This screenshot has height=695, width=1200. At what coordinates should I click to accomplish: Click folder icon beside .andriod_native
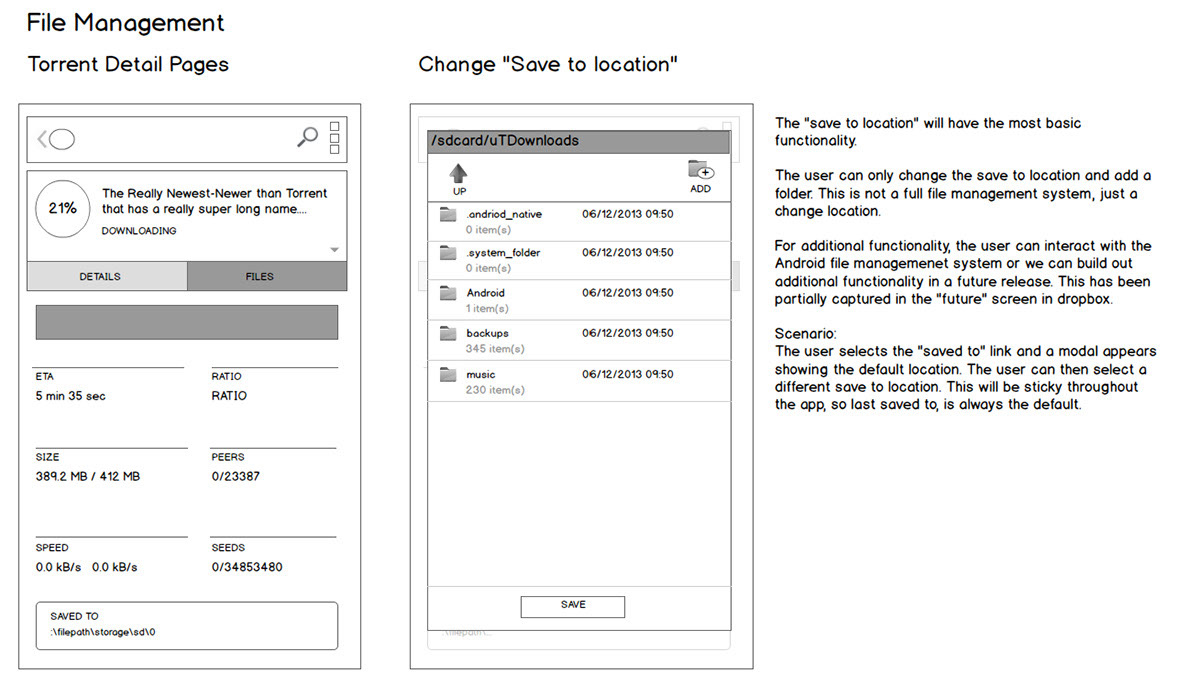tap(447, 214)
